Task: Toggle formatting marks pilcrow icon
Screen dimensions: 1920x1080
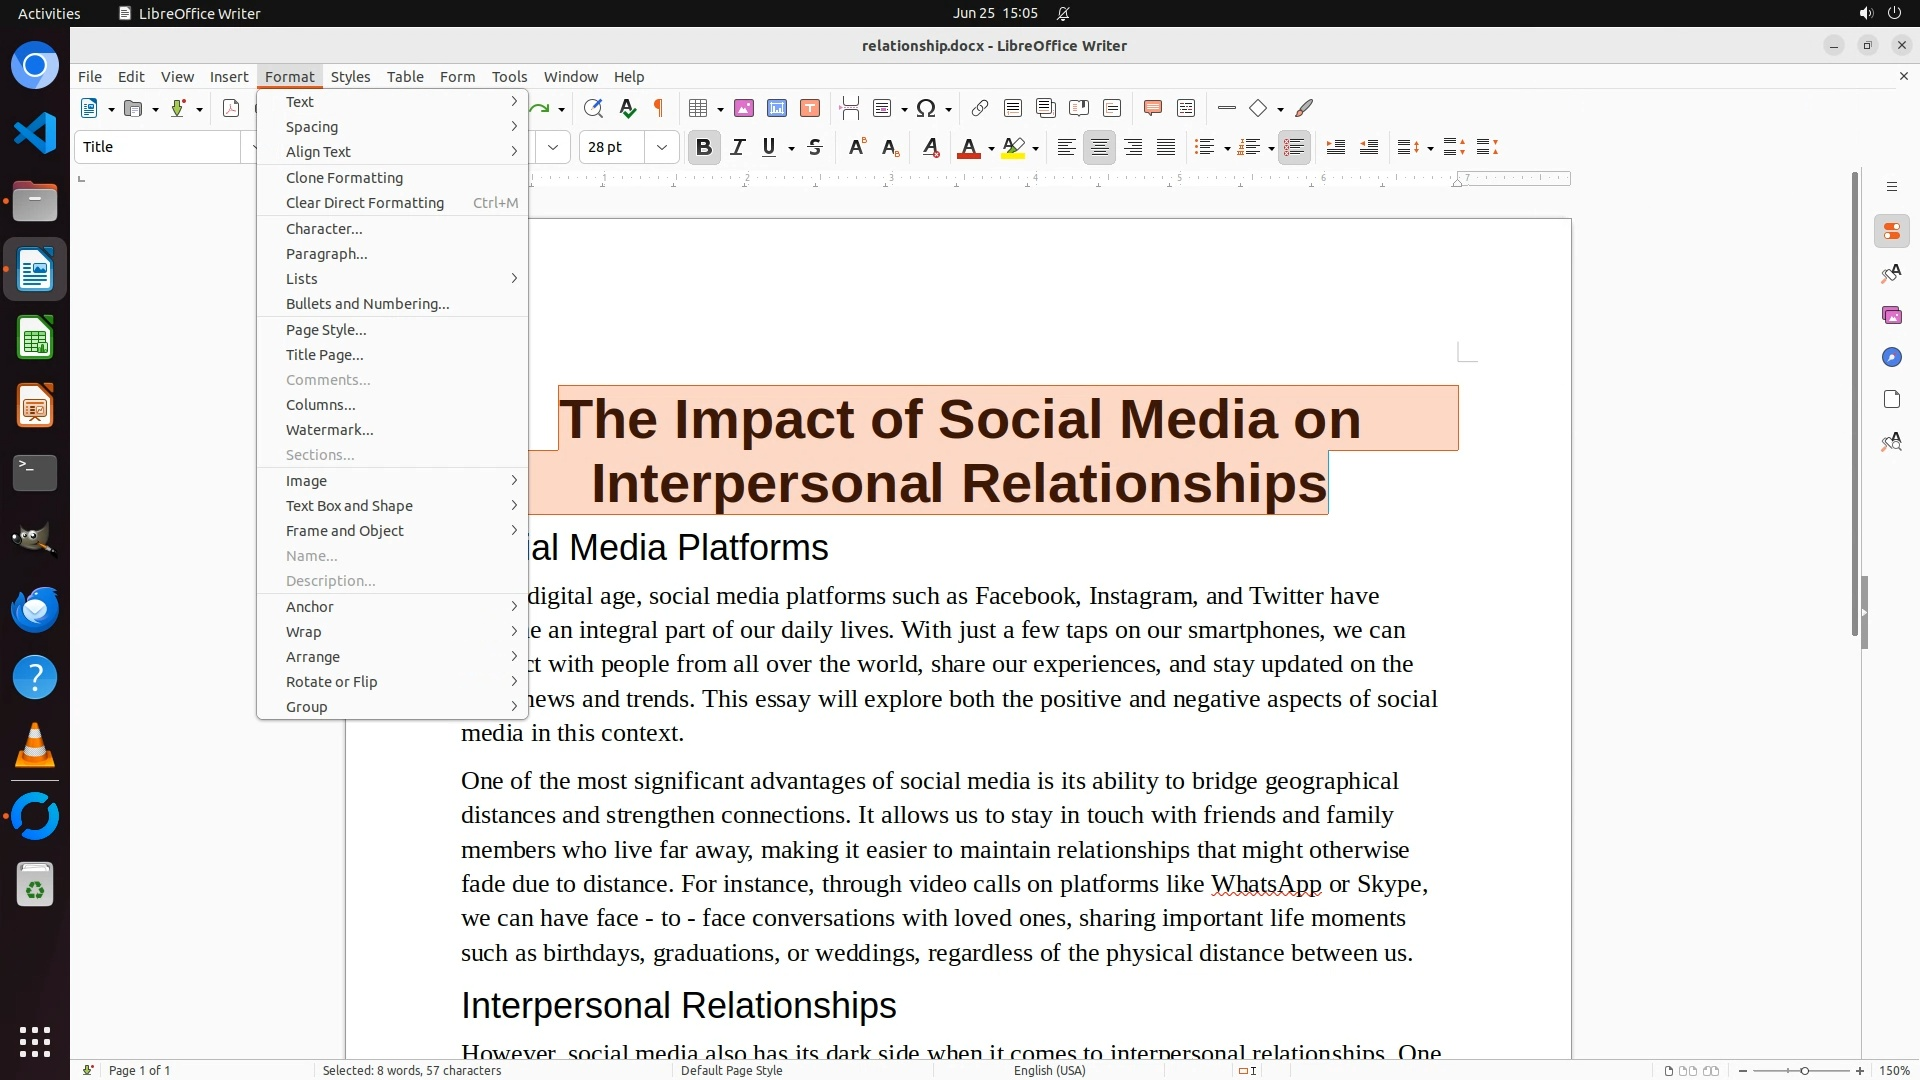Action: point(658,108)
